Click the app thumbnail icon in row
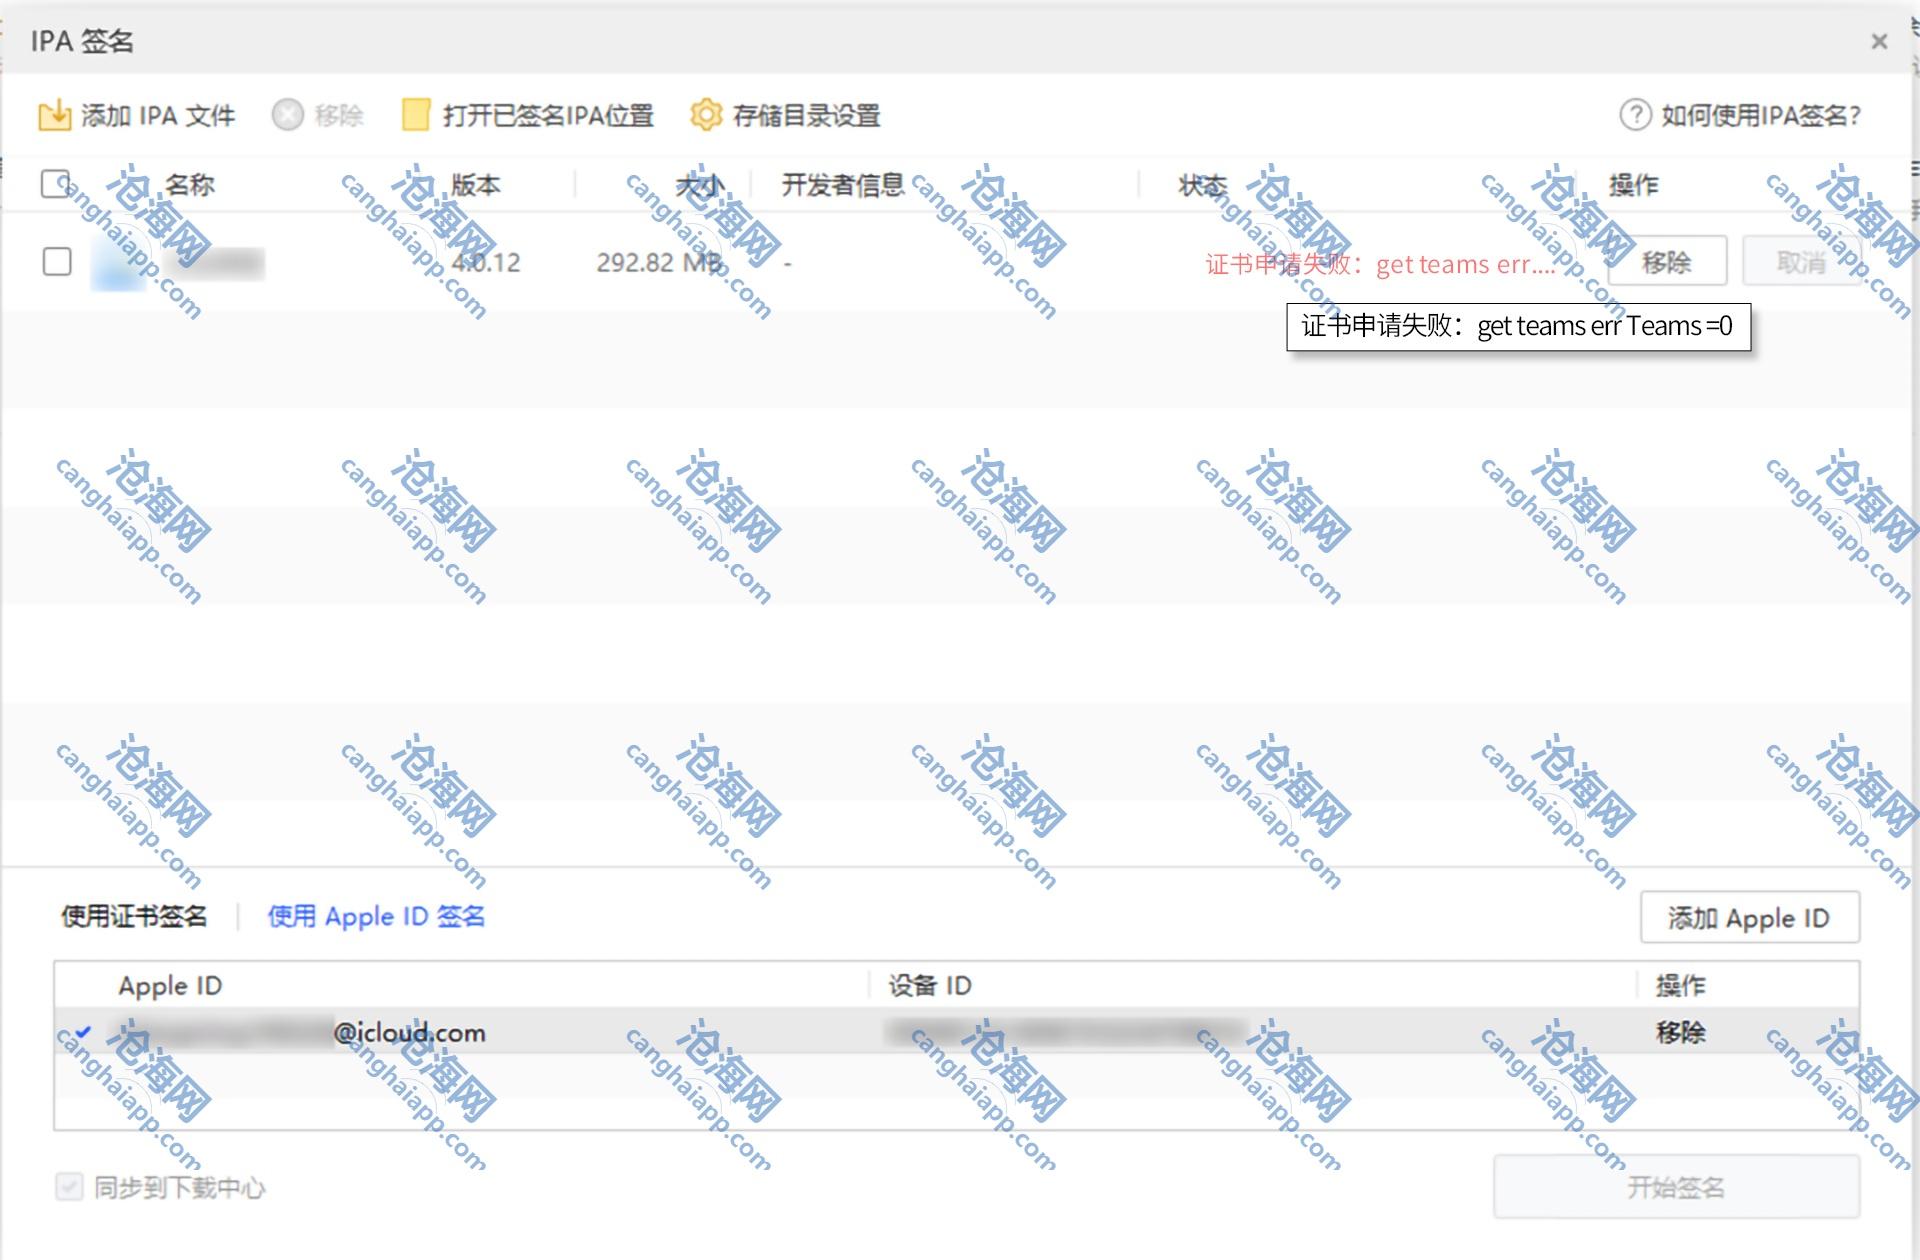 coord(117,263)
